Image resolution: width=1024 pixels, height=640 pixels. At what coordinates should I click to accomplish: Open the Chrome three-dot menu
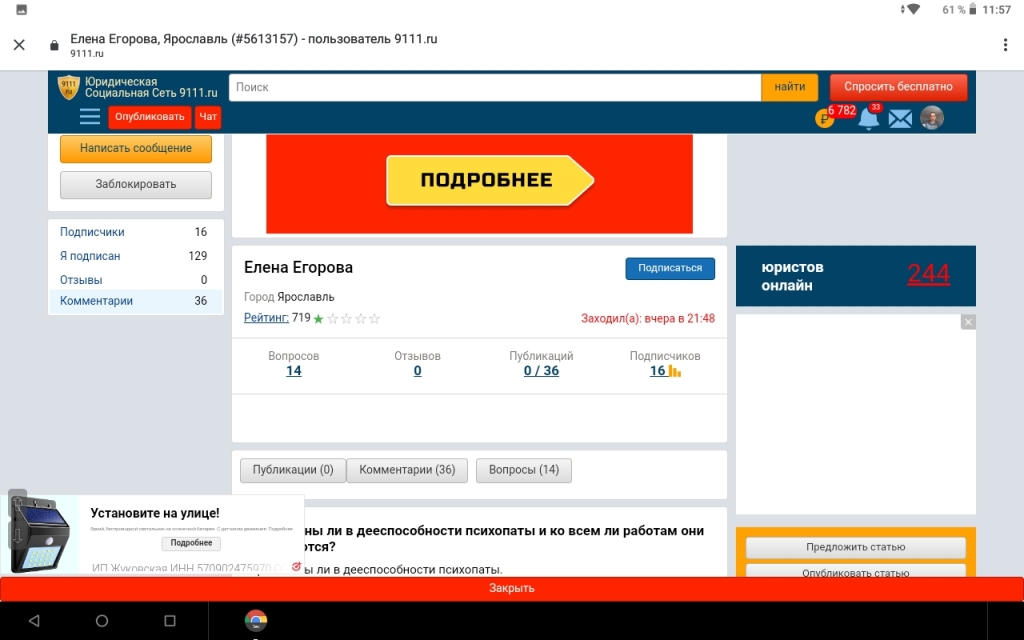click(x=1005, y=45)
